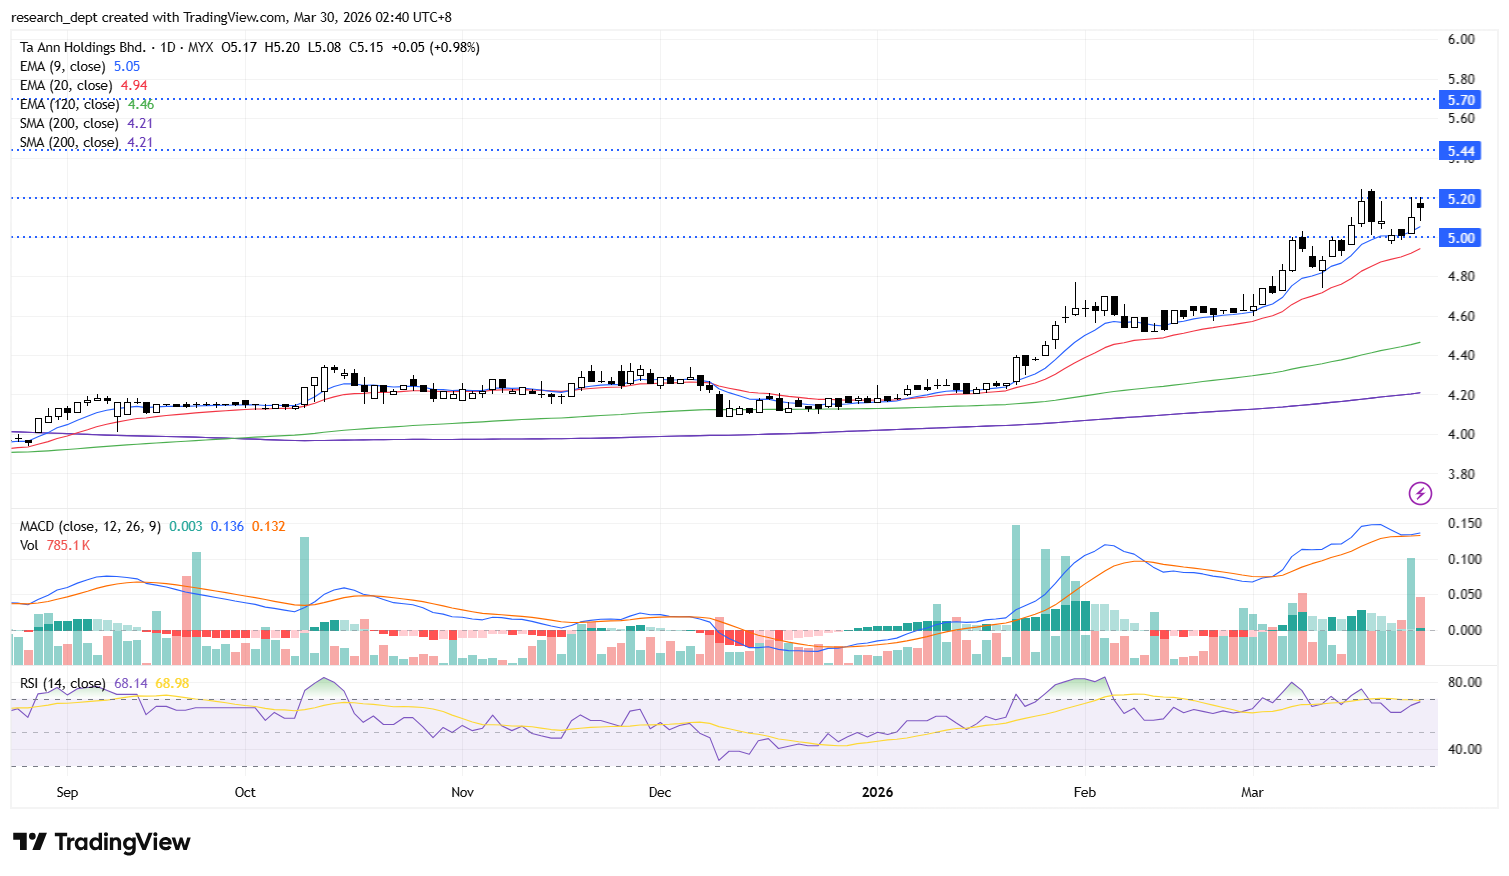Click the Vol indicator label
Screen dimensions: 1509x876
pyautogui.click(x=29, y=546)
